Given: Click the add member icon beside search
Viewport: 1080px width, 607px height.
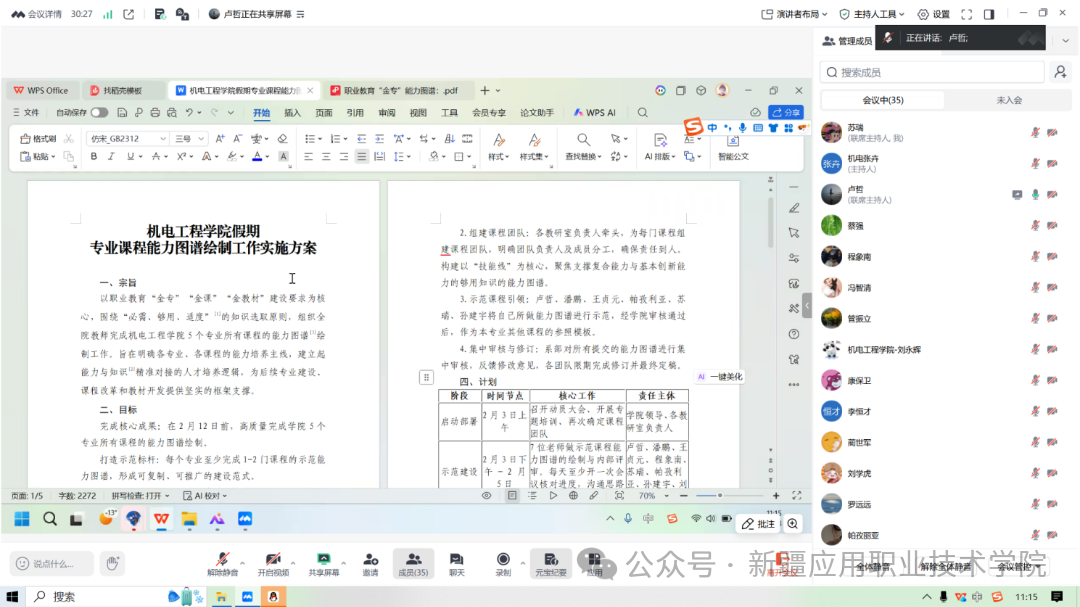Looking at the screenshot, I should (1060, 72).
